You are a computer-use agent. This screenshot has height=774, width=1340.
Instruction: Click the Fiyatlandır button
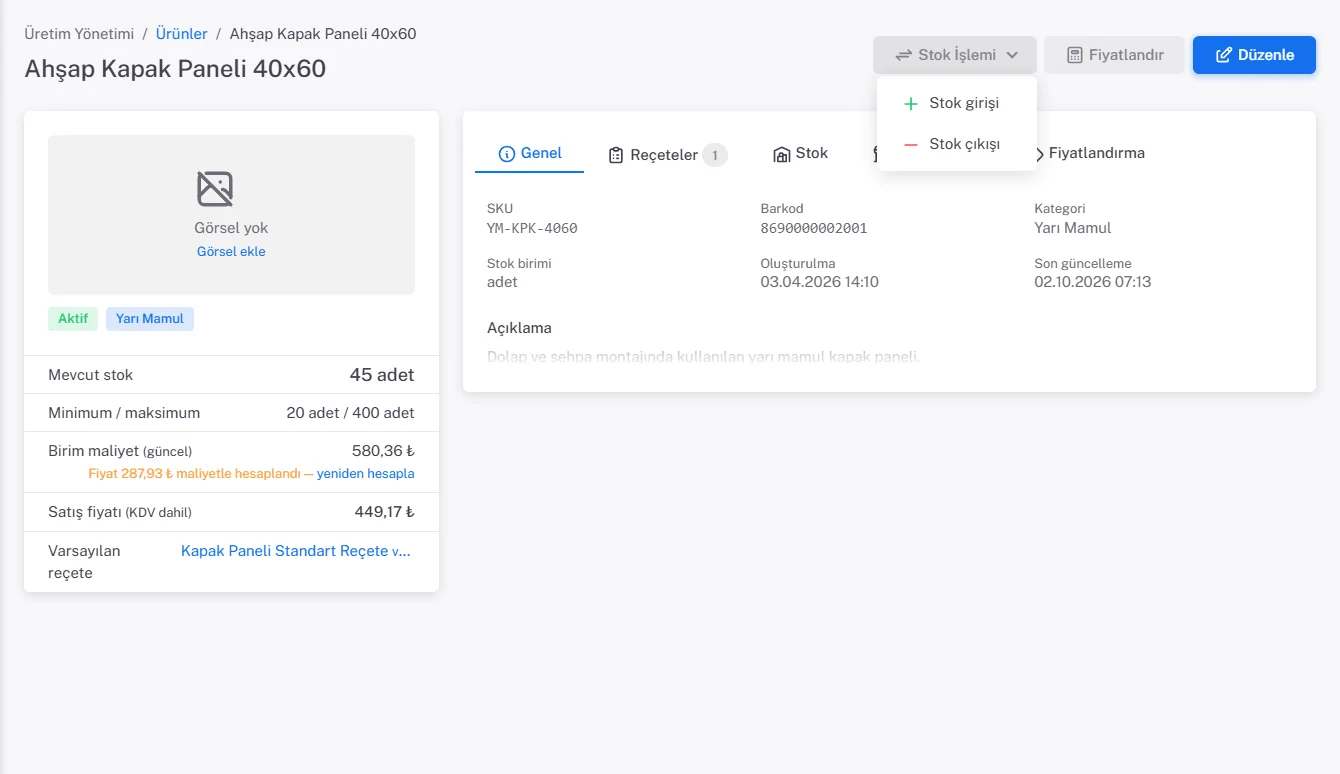pyautogui.click(x=1114, y=55)
